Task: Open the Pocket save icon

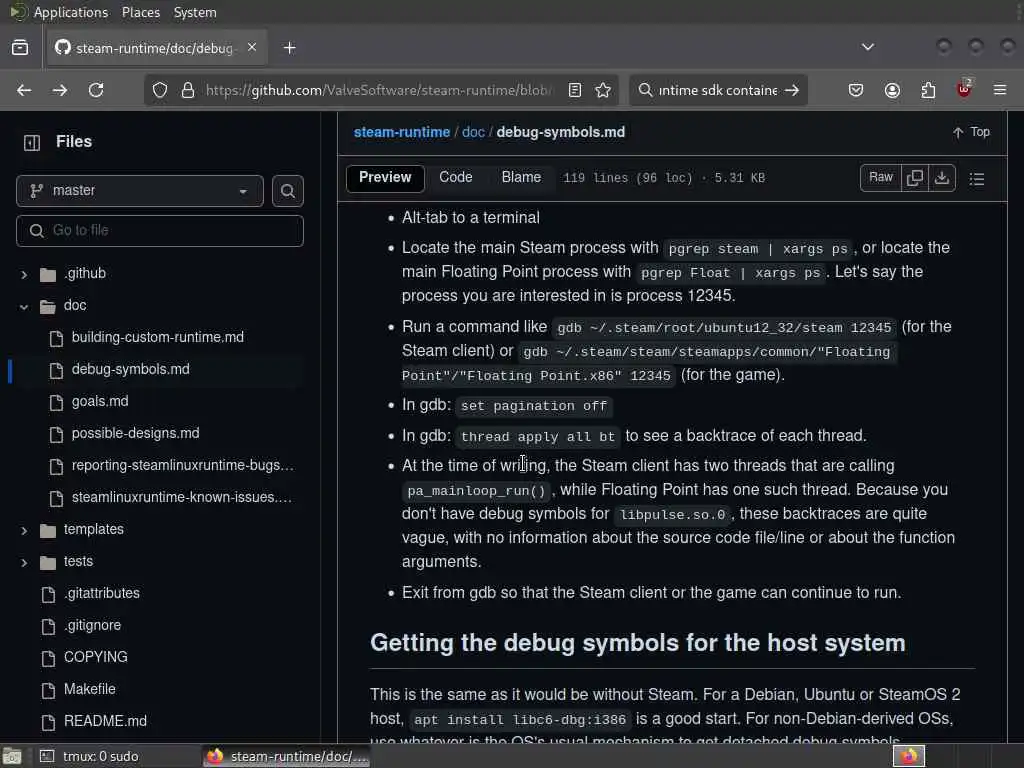Action: coord(856,90)
